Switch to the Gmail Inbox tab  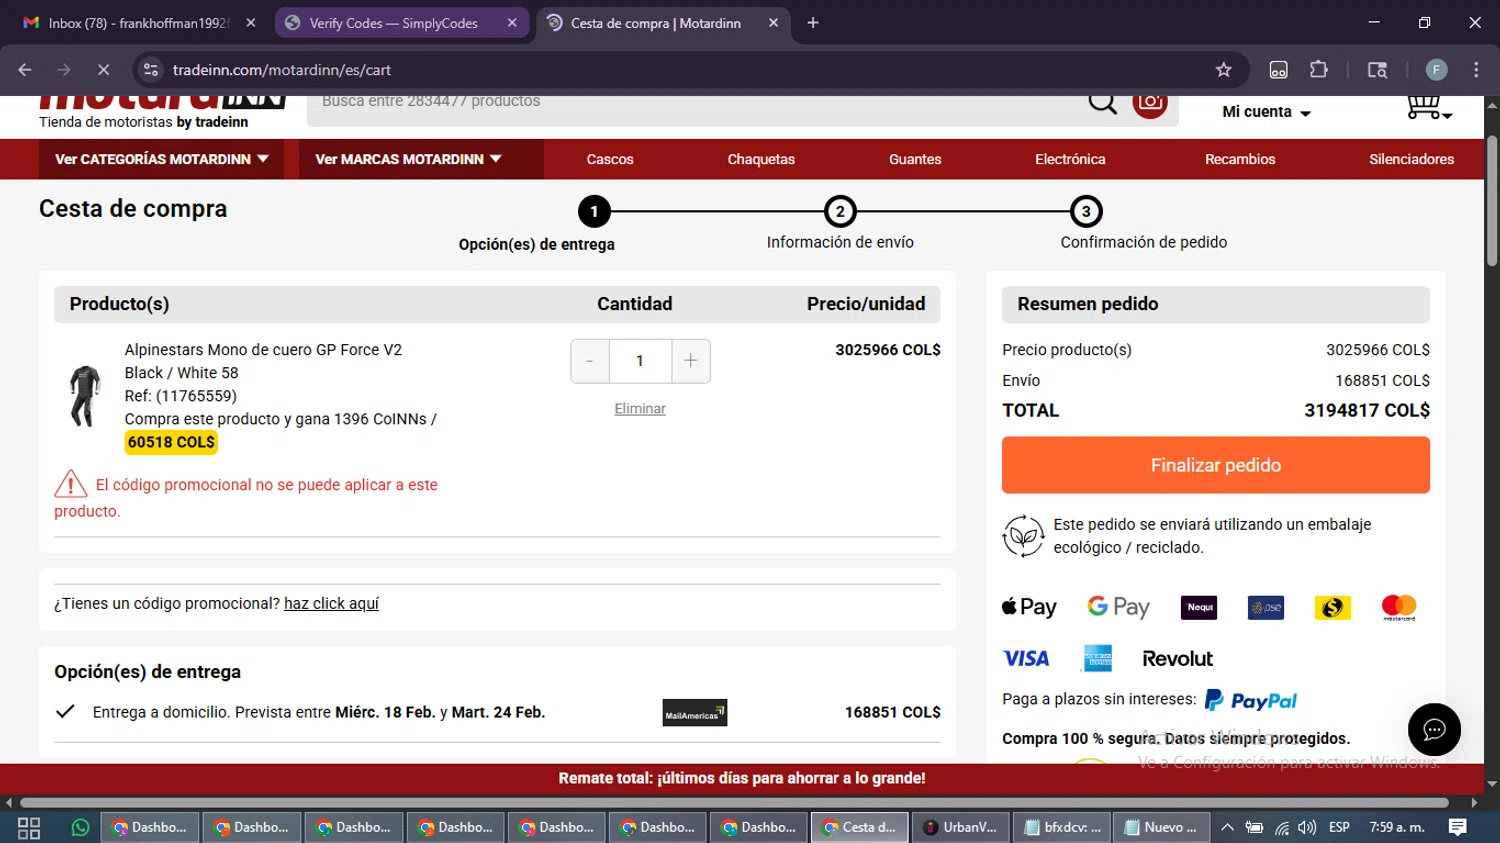tap(139, 23)
